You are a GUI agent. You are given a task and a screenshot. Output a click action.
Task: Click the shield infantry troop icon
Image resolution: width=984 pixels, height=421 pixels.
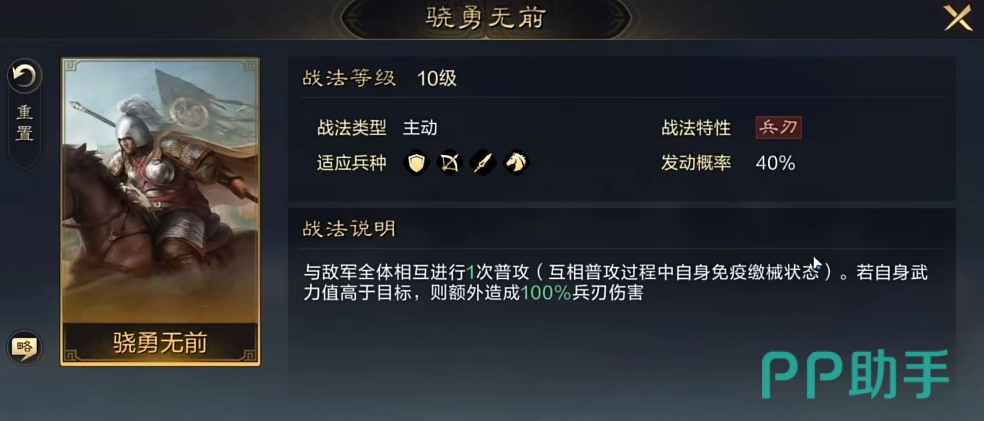tap(418, 162)
